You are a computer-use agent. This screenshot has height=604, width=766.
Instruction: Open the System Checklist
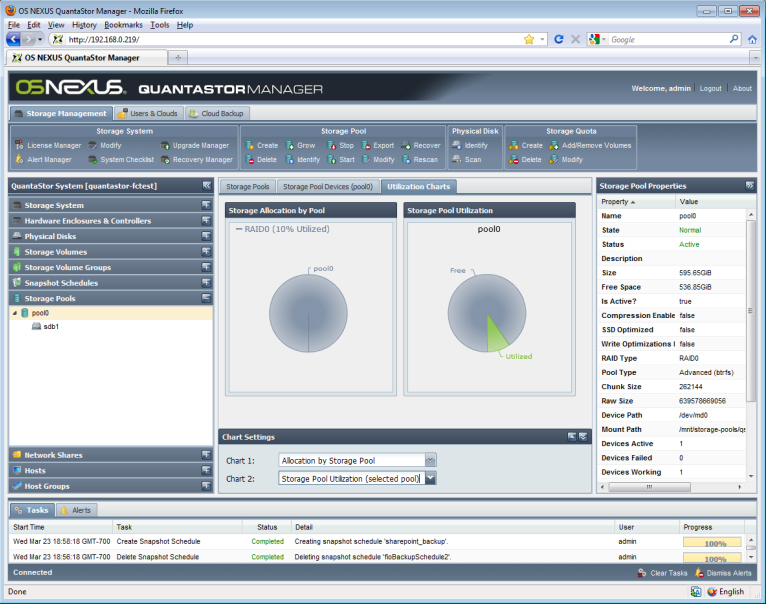coord(121,160)
